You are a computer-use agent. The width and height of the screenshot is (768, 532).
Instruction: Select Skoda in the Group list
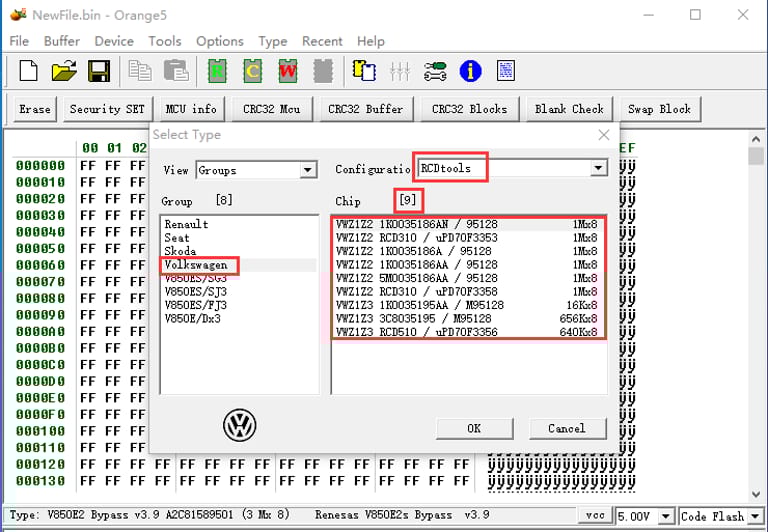coord(180,251)
